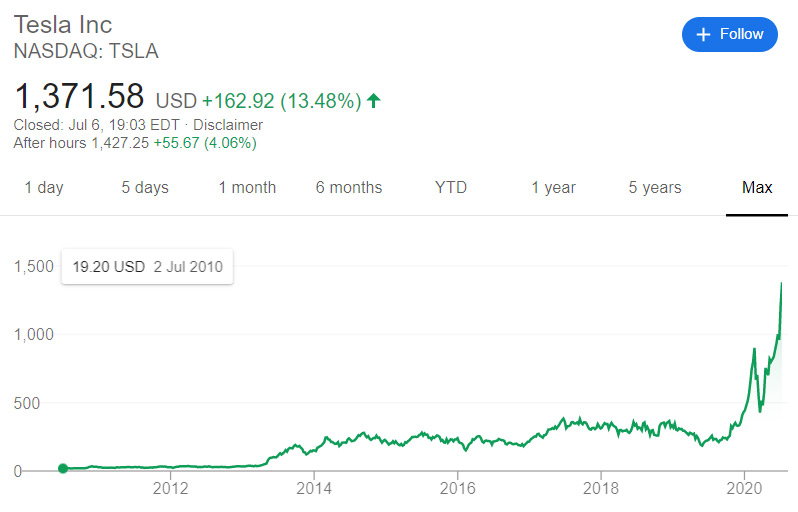Choose the 5 years range tab
This screenshot has width=798, height=512.
click(655, 187)
